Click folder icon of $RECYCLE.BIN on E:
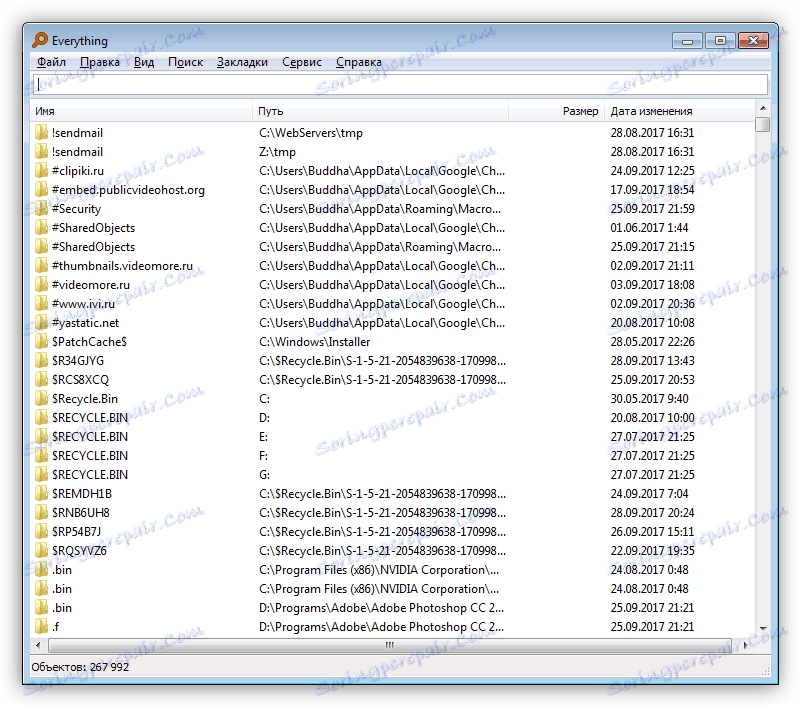 pos(41,437)
